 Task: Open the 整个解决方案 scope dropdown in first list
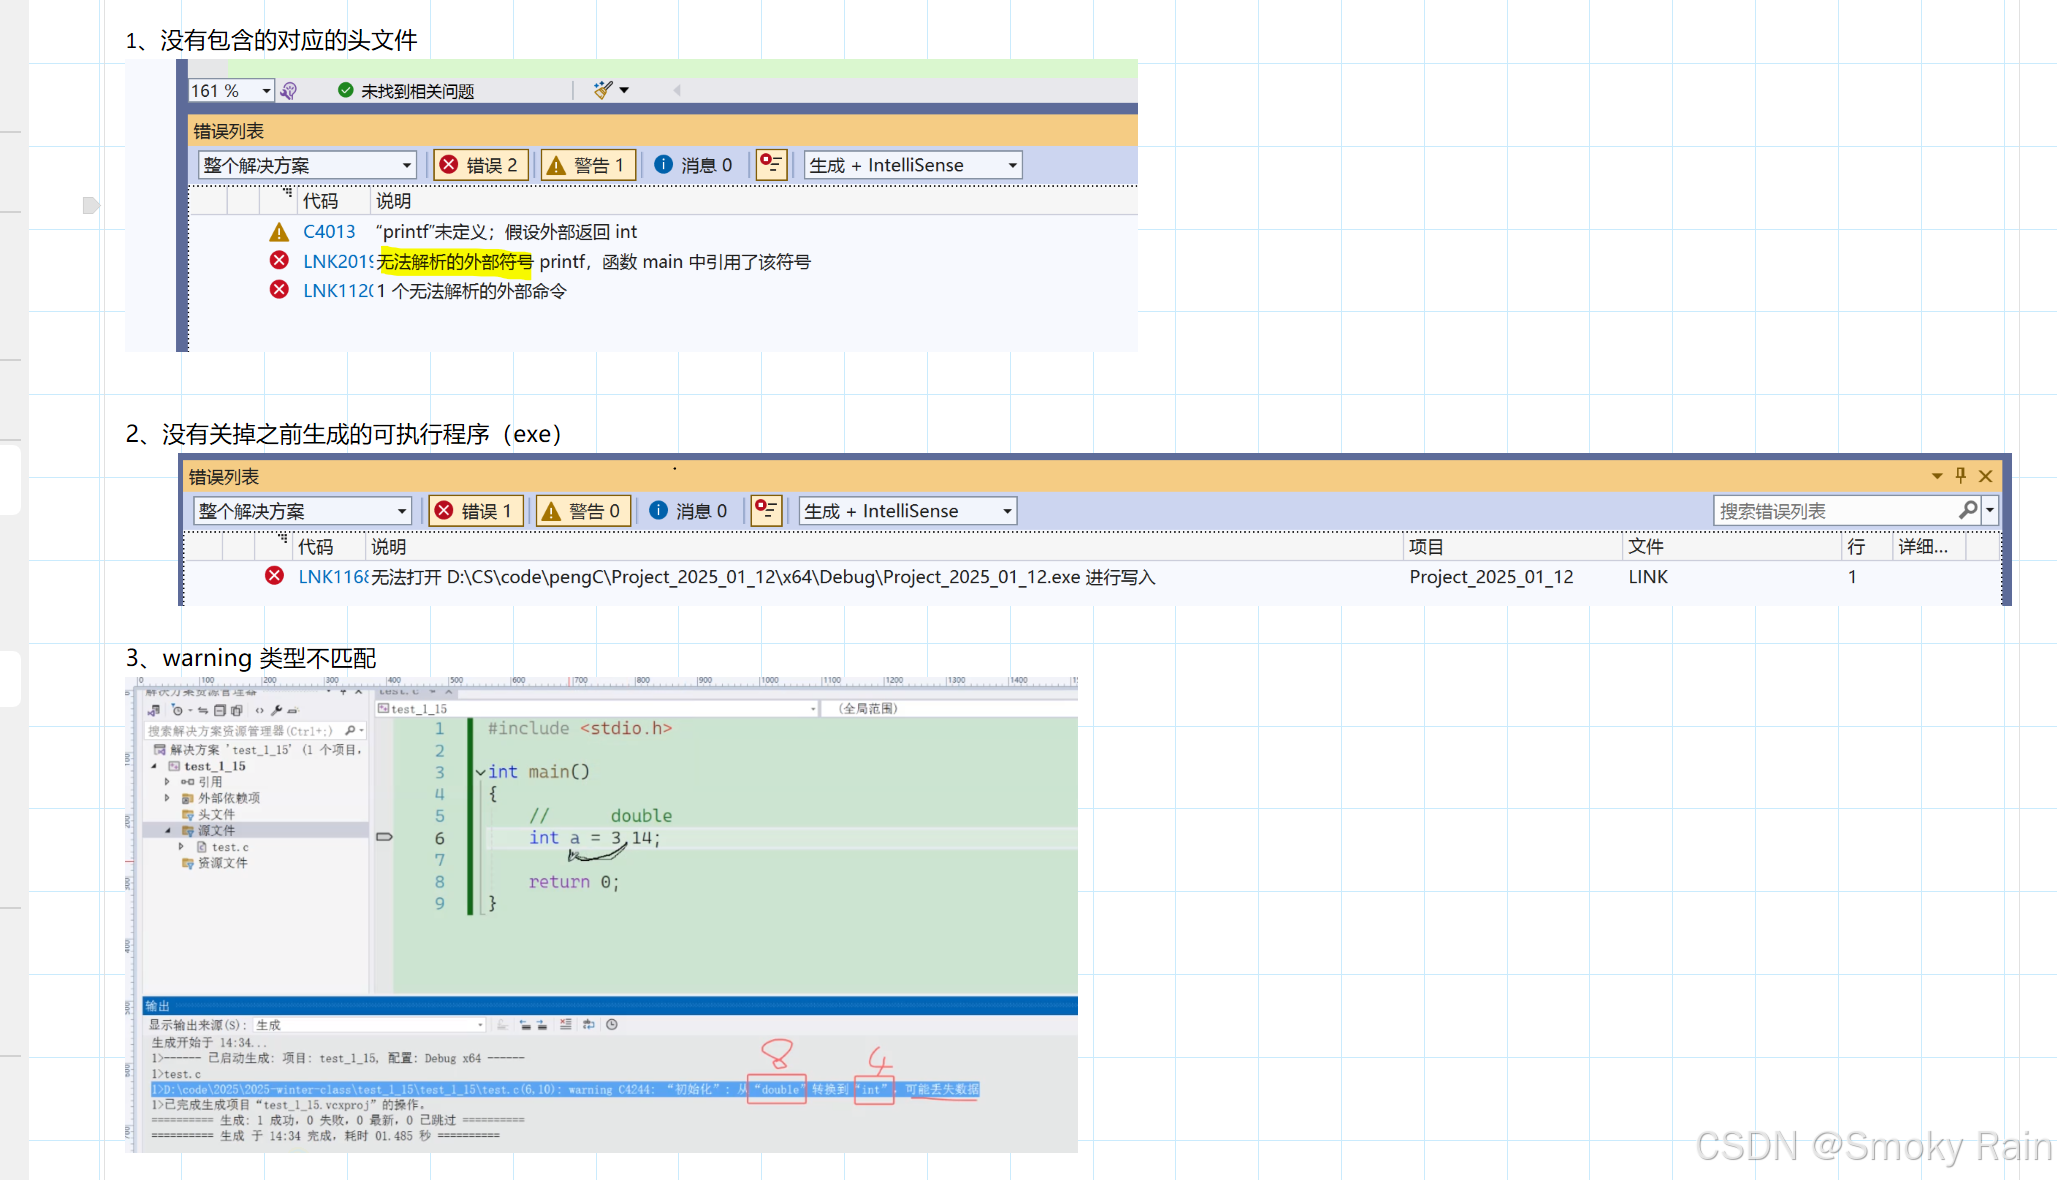pos(406,165)
